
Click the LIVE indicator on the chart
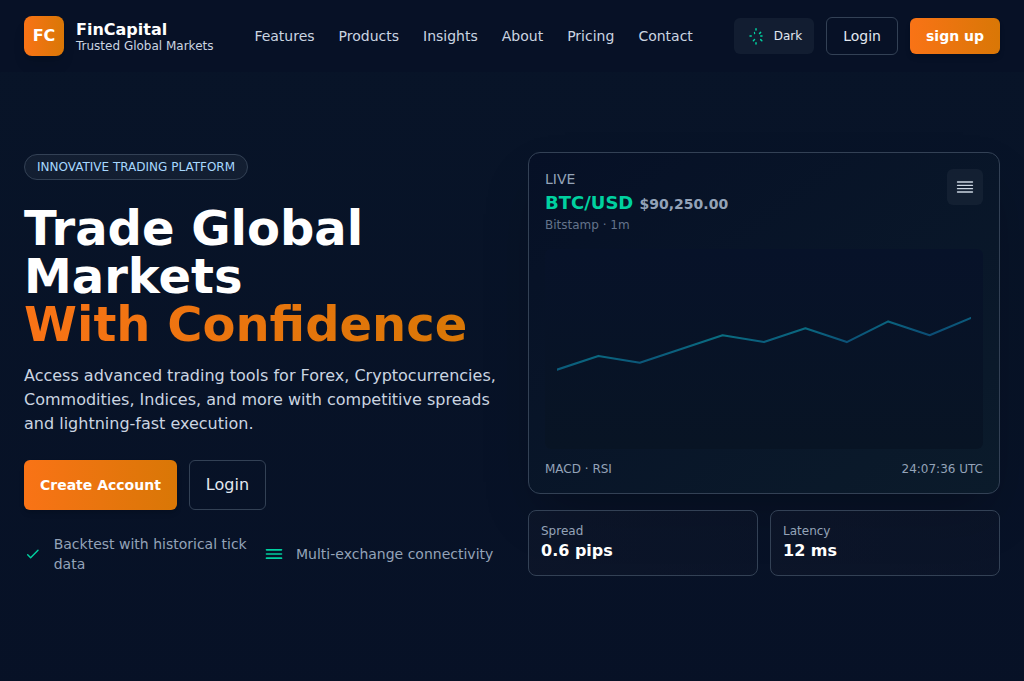click(x=560, y=179)
